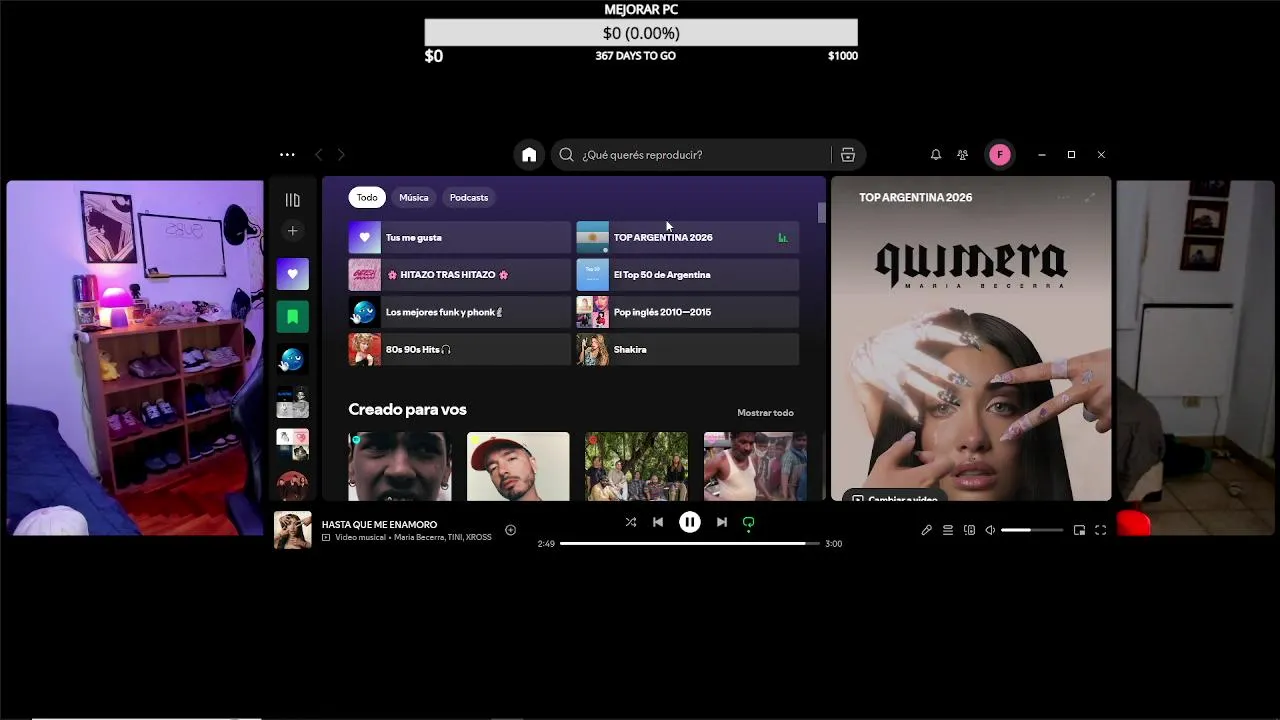Image resolution: width=1280 pixels, height=720 pixels.
Task: Click the song title HASTA QUE ME ENAMORO
Action: coord(379,524)
